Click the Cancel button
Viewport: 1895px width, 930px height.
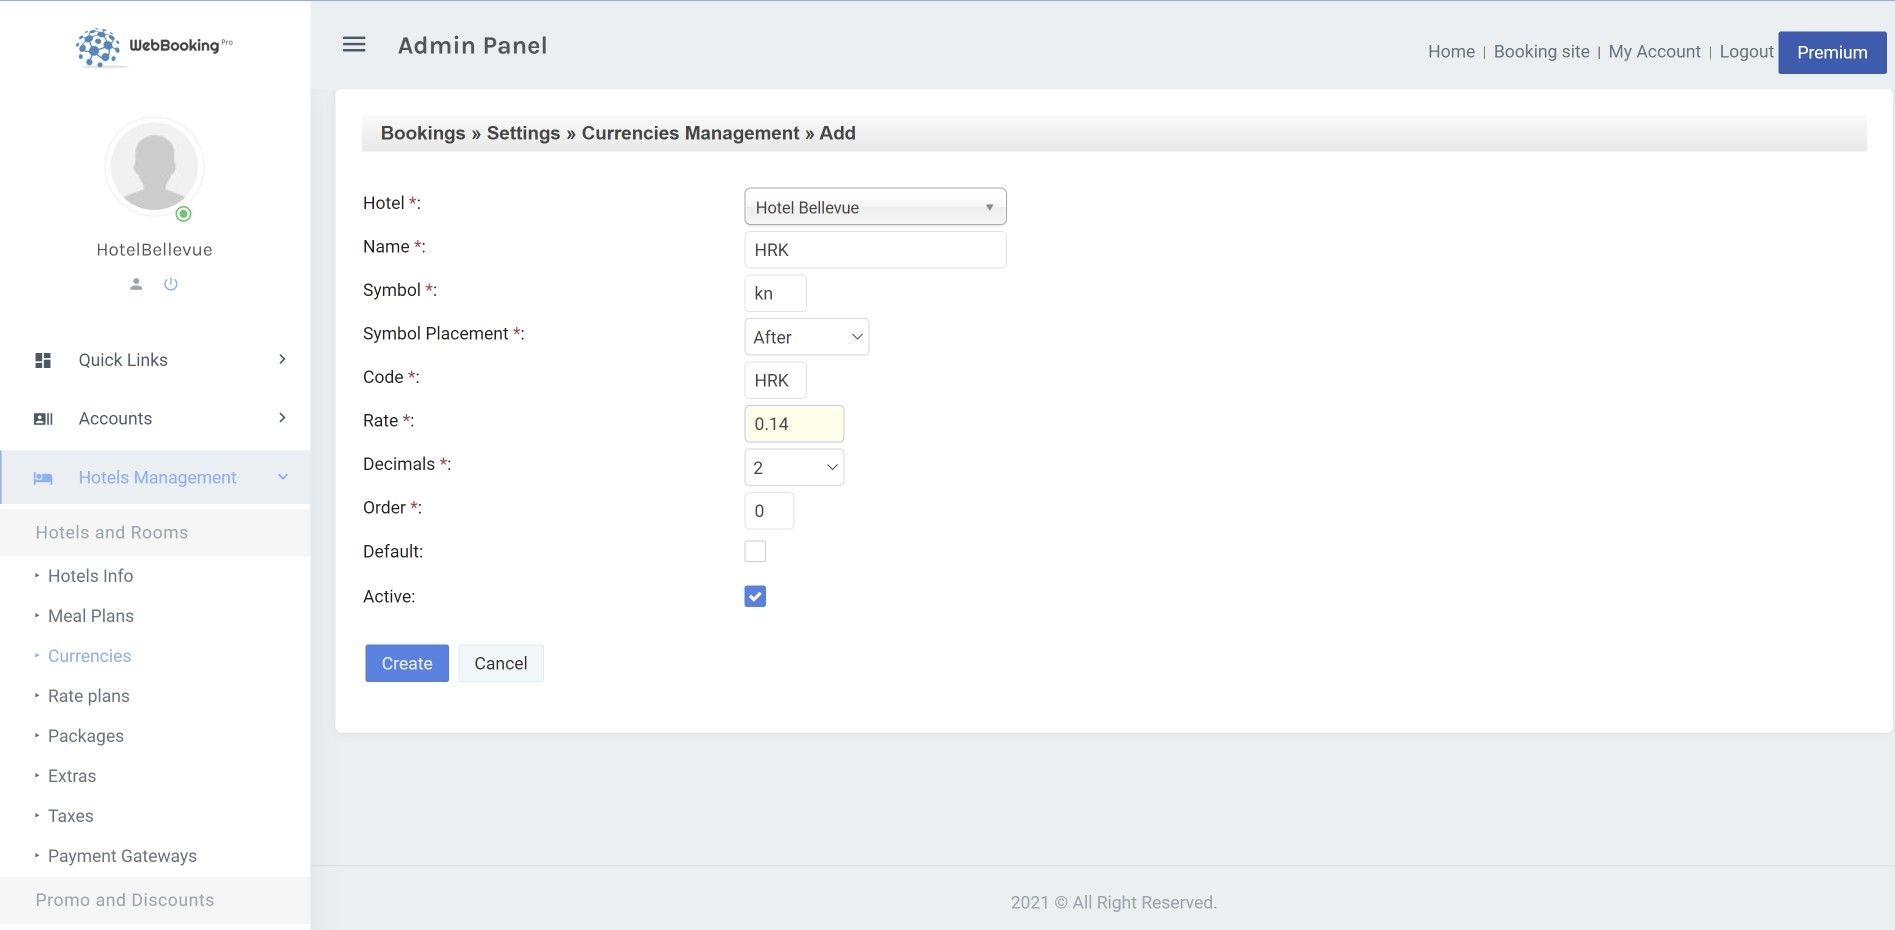(500, 664)
